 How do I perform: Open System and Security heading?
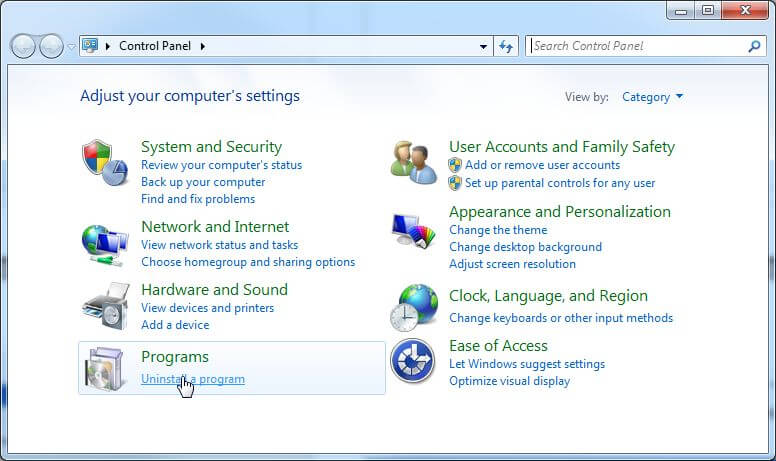click(211, 146)
